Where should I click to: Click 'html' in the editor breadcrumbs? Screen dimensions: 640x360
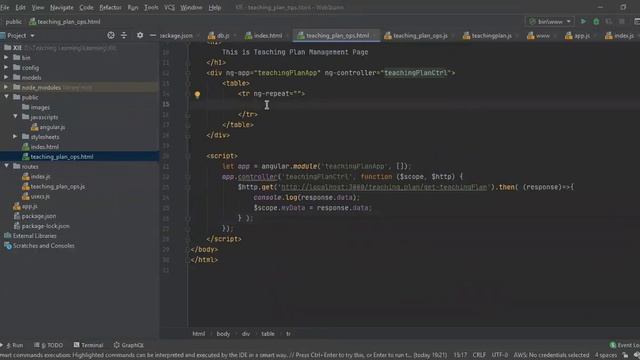pyautogui.click(x=199, y=334)
